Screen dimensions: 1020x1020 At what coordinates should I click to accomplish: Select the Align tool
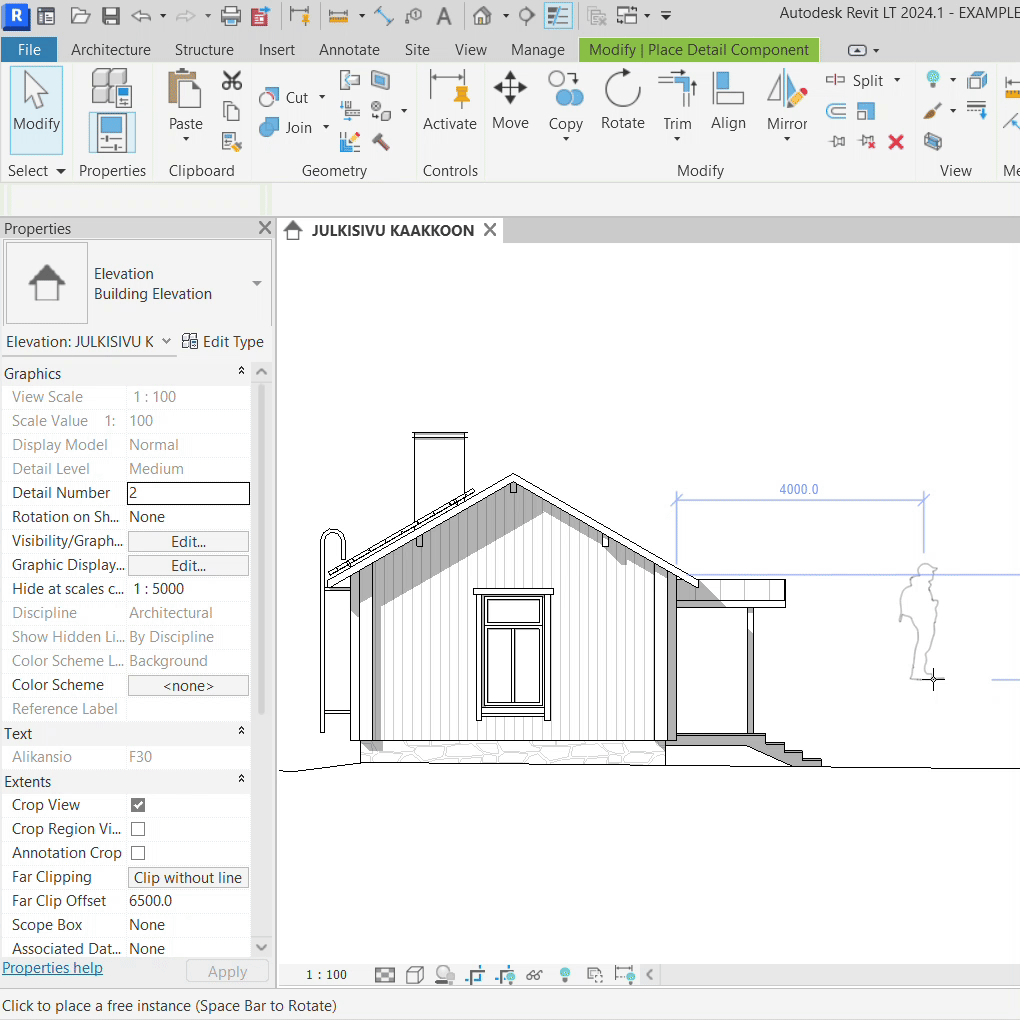pyautogui.click(x=728, y=100)
